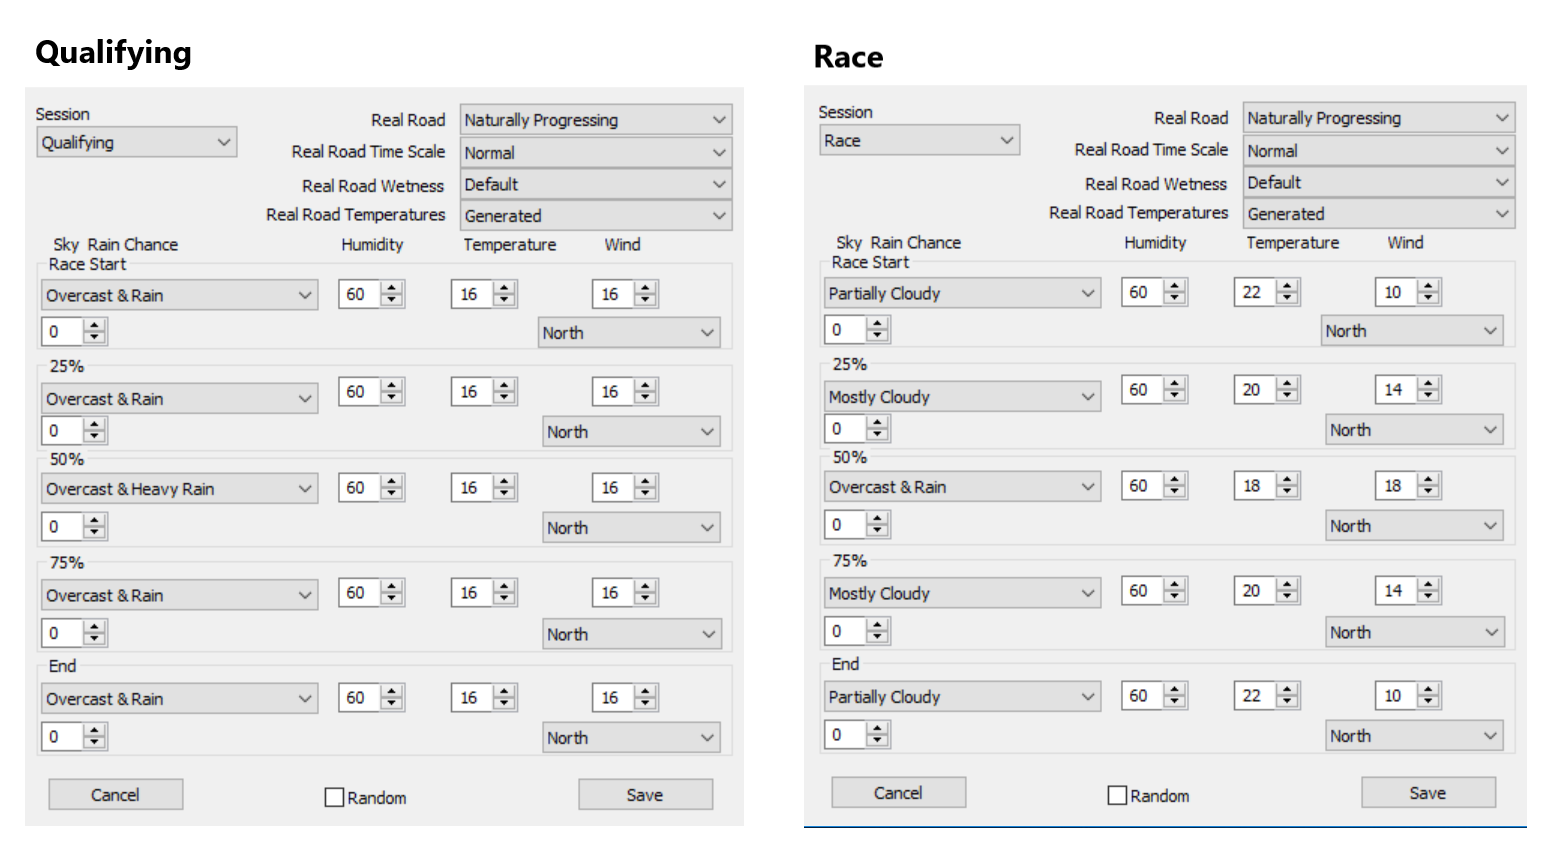Open Real Road dropdown in Qualifying panel

click(x=596, y=119)
